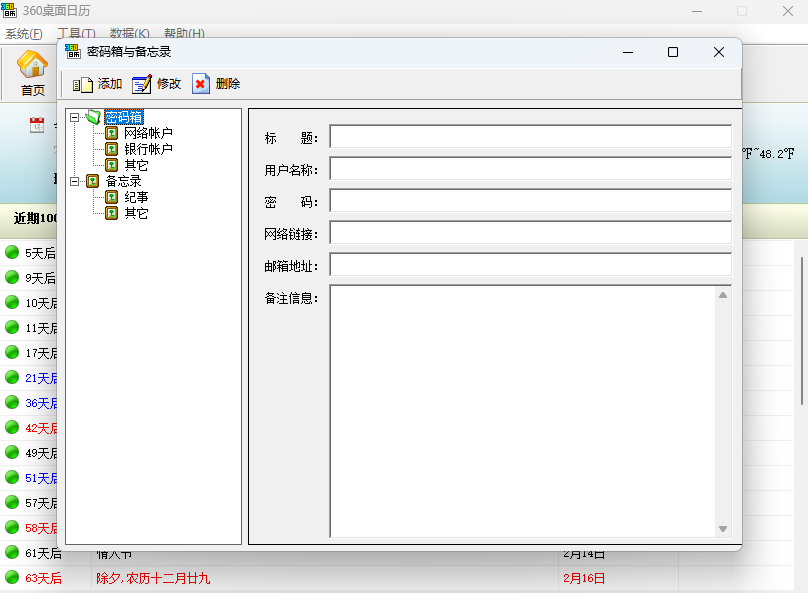Focus the 网络链接 input box
808x593 pixels.
pos(530,233)
